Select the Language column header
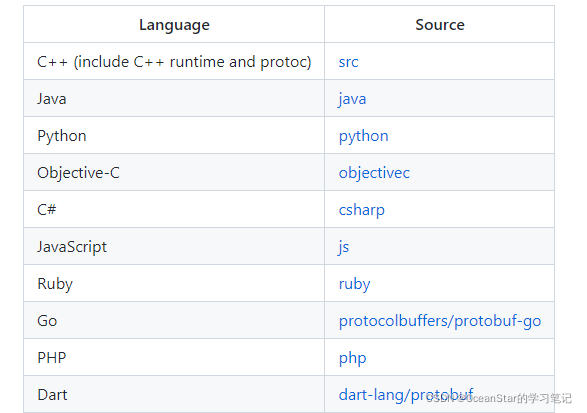 pyautogui.click(x=174, y=24)
